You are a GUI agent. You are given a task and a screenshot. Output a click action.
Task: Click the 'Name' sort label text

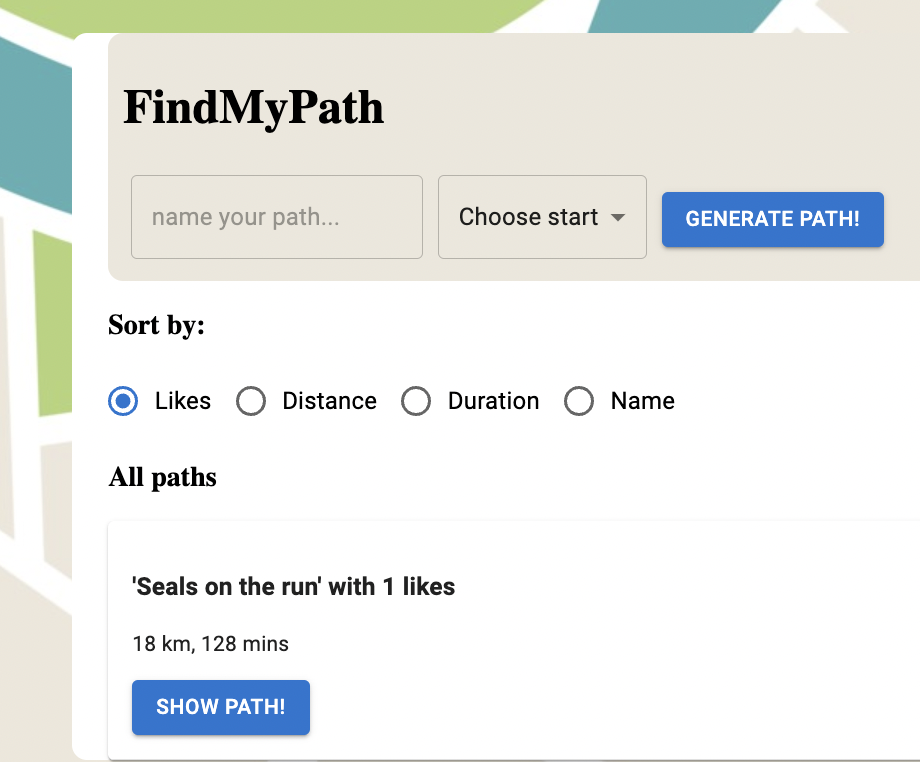tap(642, 401)
